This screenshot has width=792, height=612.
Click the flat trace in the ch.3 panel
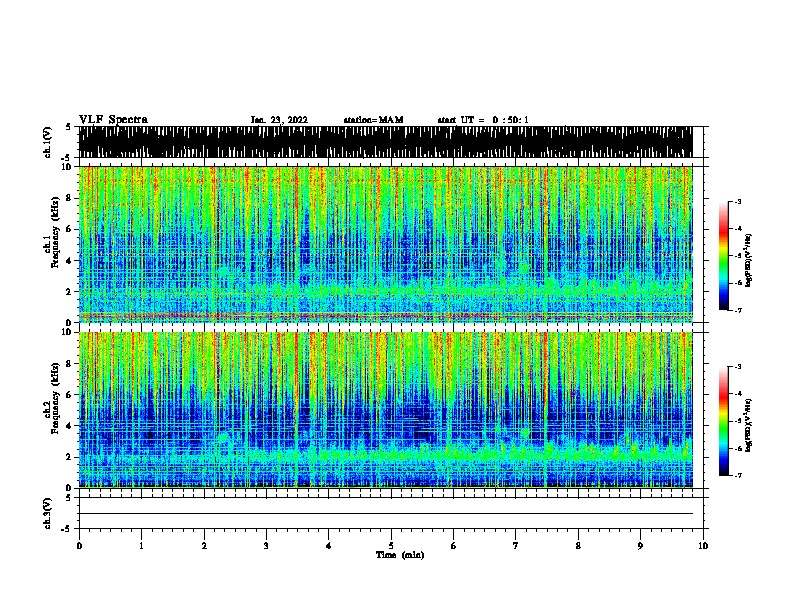[x=385, y=514]
